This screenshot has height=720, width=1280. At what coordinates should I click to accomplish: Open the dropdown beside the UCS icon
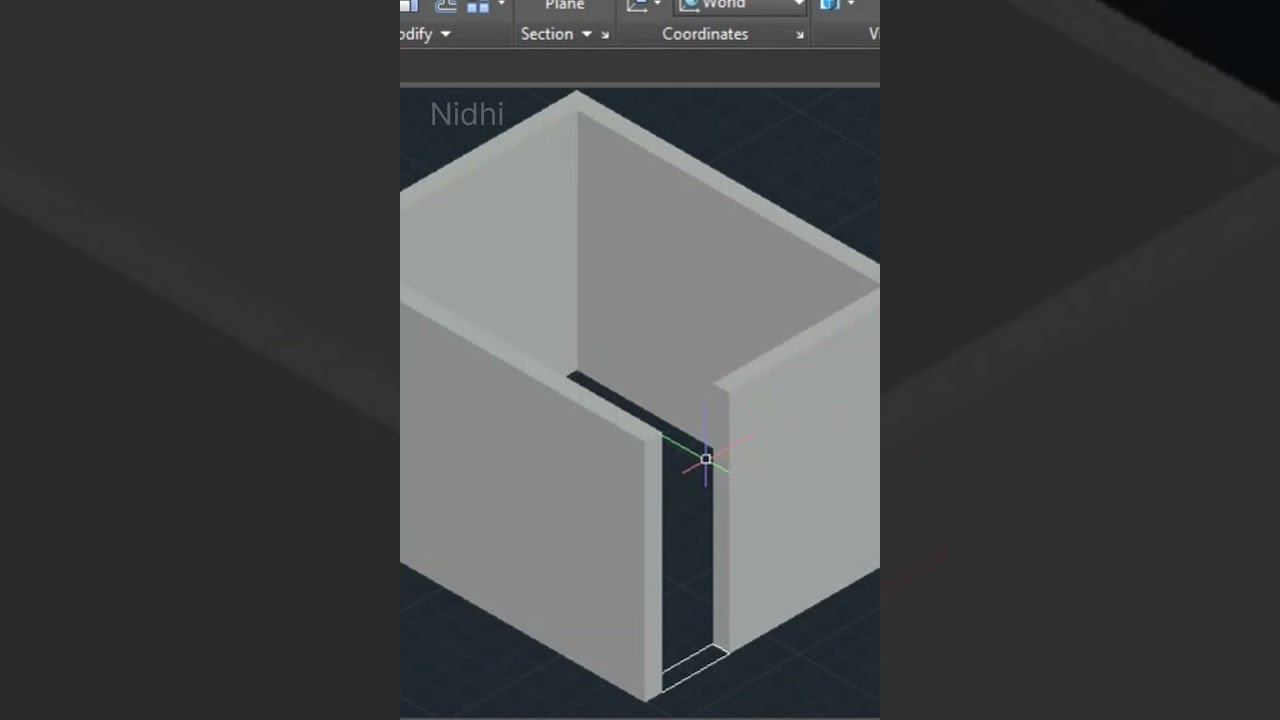tap(657, 5)
